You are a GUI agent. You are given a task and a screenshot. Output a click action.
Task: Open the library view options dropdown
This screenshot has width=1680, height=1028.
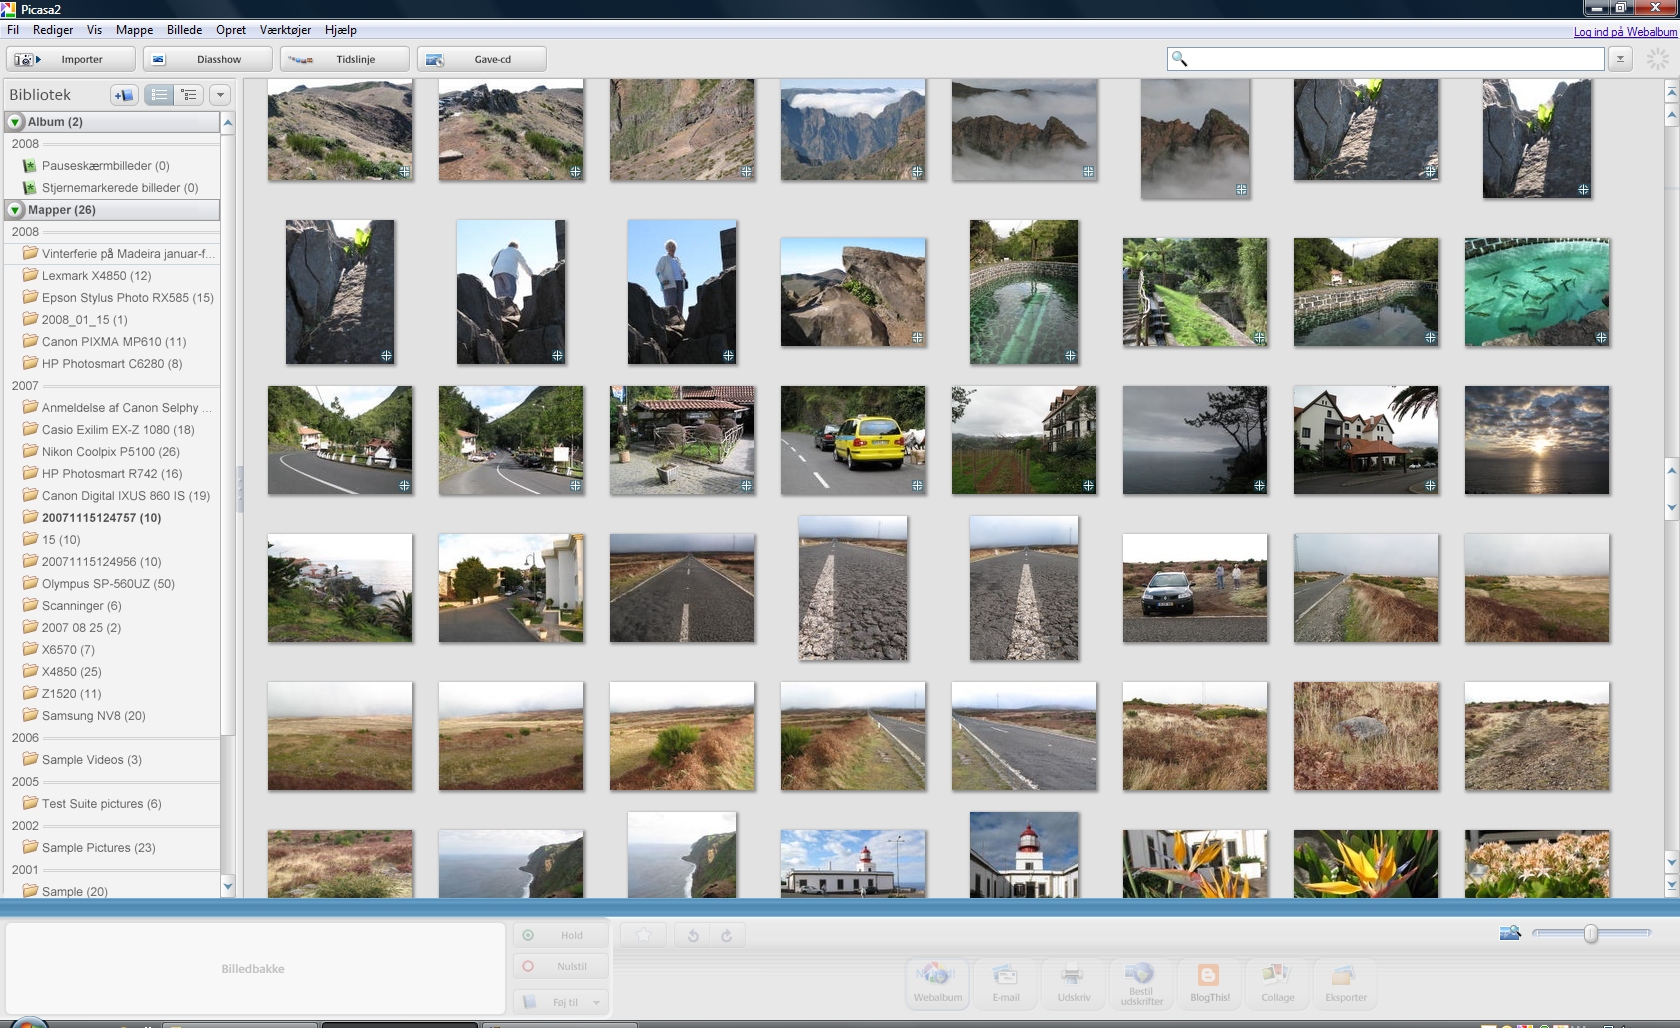pyautogui.click(x=220, y=95)
